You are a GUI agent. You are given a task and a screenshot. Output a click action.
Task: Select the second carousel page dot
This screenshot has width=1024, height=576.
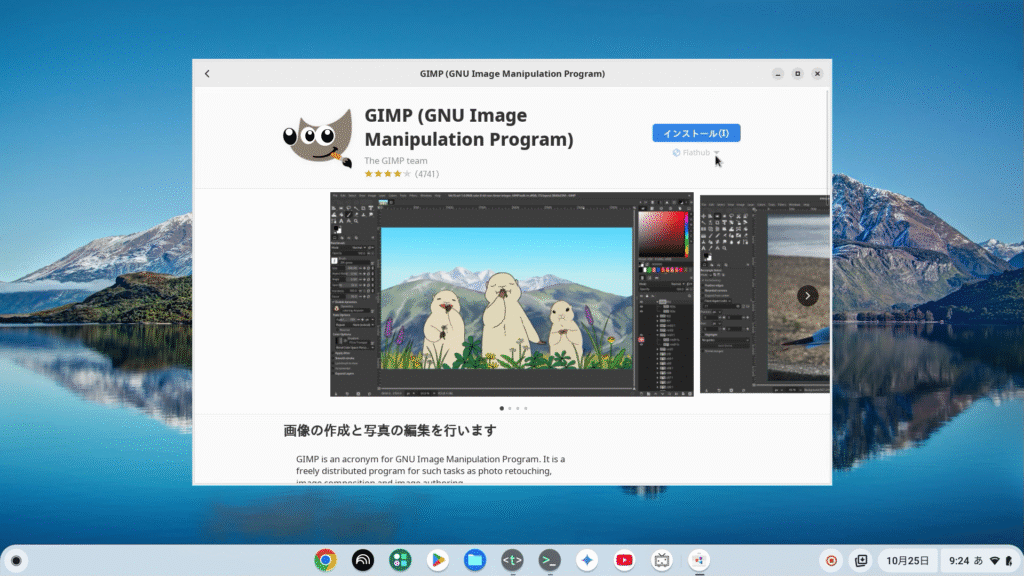[510, 408]
